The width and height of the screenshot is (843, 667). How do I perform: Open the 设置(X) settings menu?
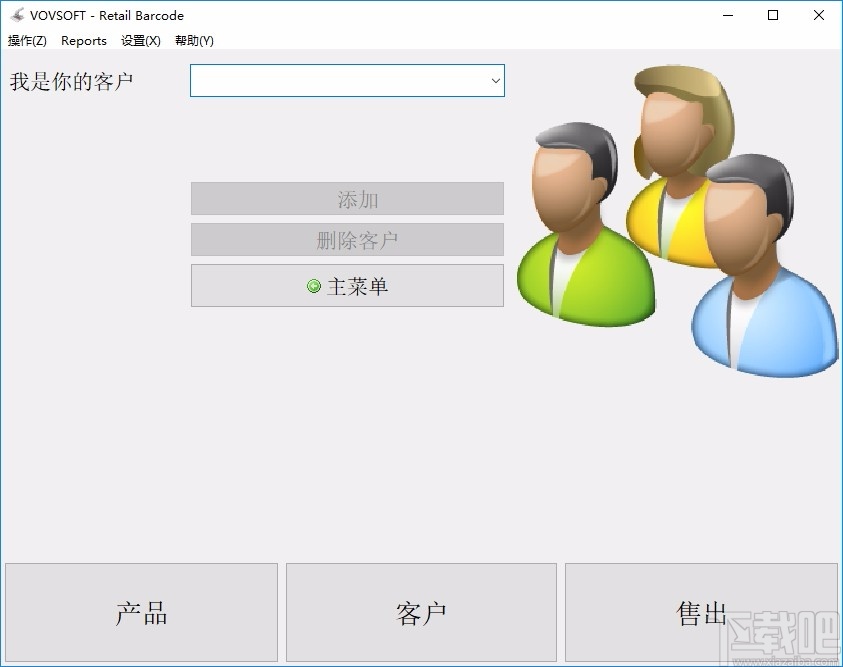(140, 41)
